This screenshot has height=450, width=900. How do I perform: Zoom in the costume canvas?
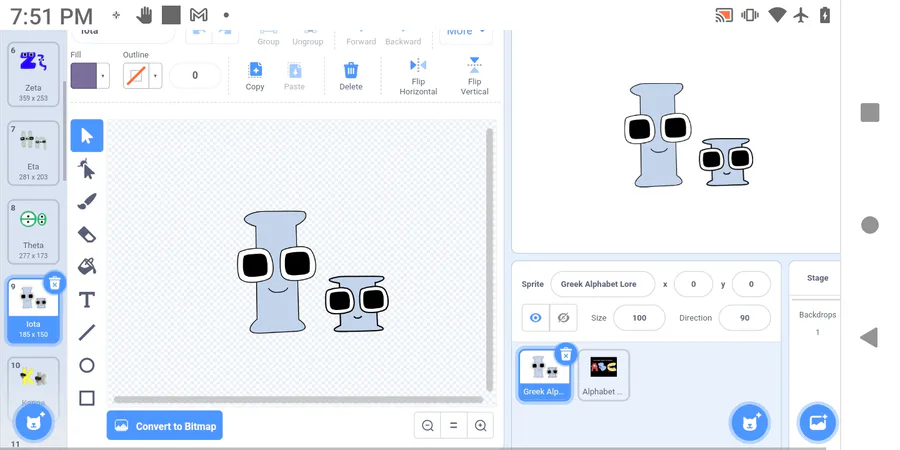(480, 426)
